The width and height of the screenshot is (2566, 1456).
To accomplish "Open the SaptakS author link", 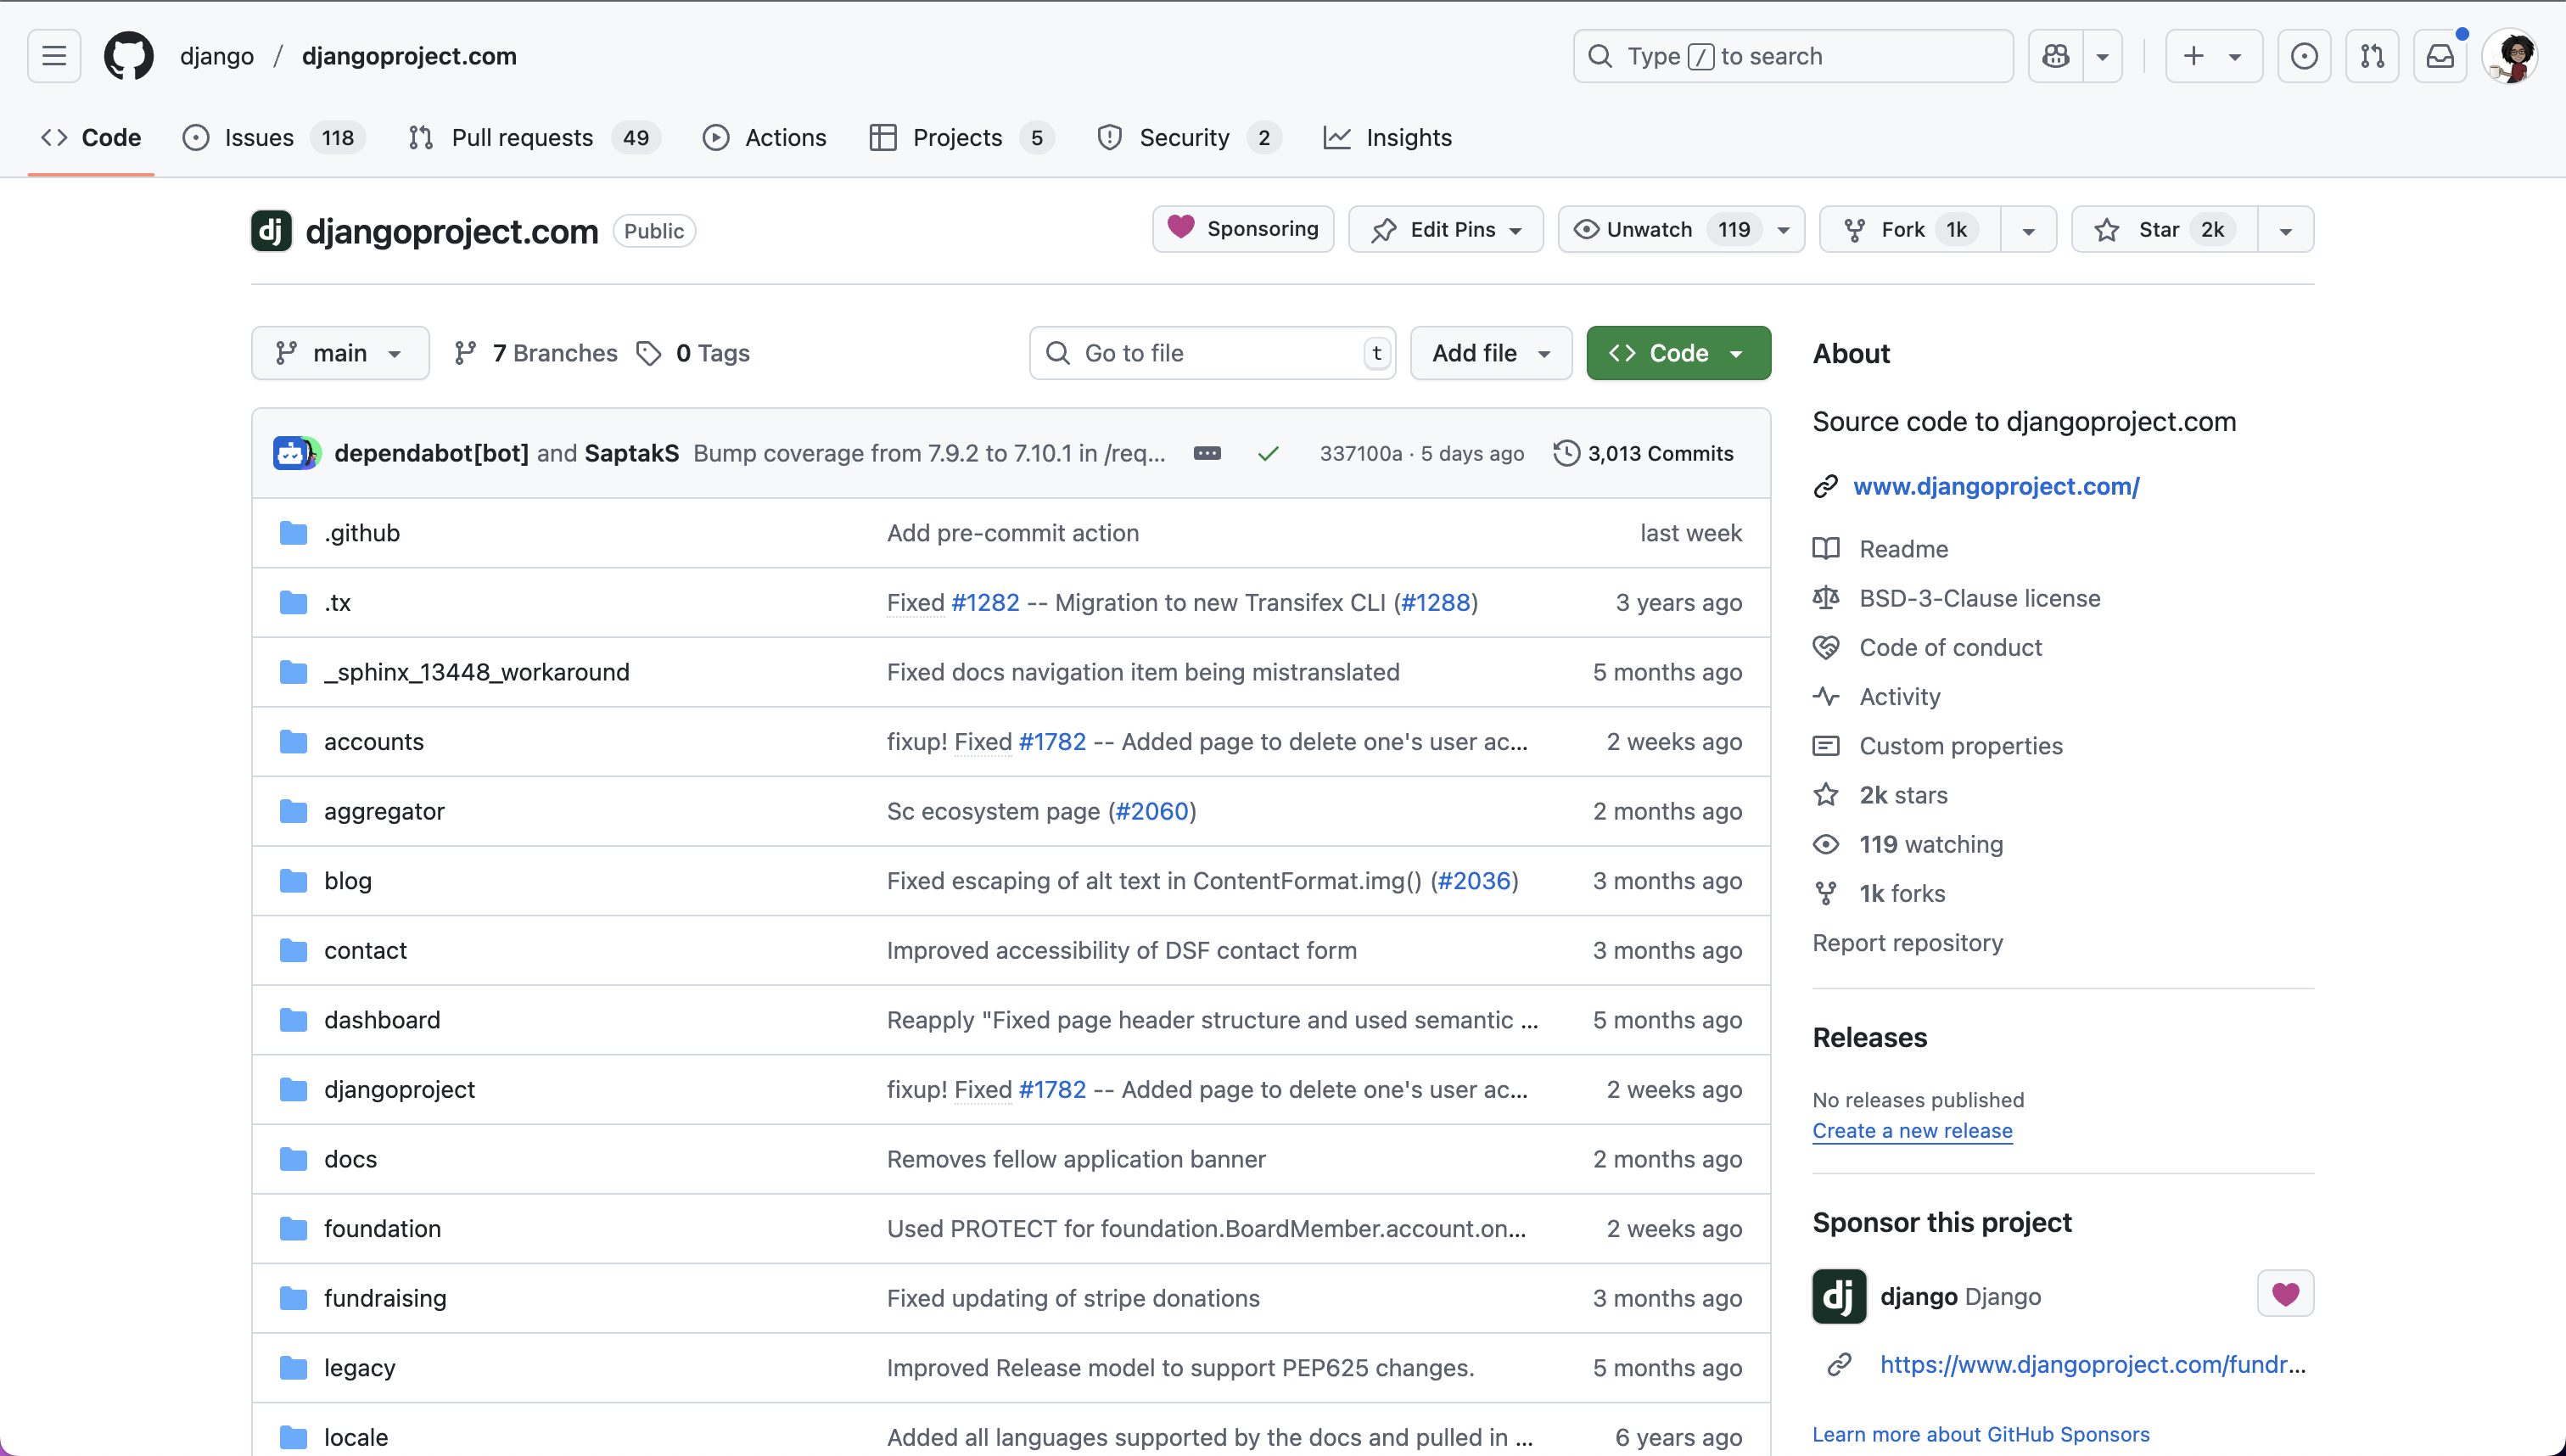I will pos(632,453).
